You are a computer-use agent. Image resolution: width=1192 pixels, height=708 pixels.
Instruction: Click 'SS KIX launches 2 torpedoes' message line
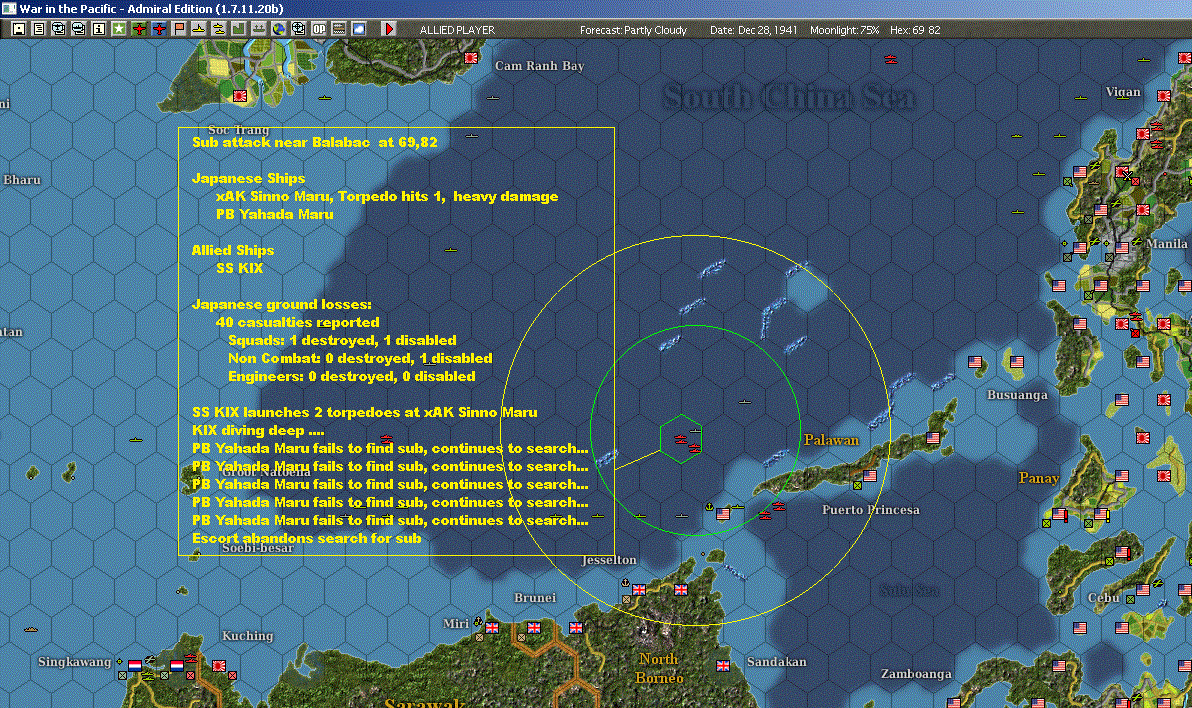tap(365, 412)
